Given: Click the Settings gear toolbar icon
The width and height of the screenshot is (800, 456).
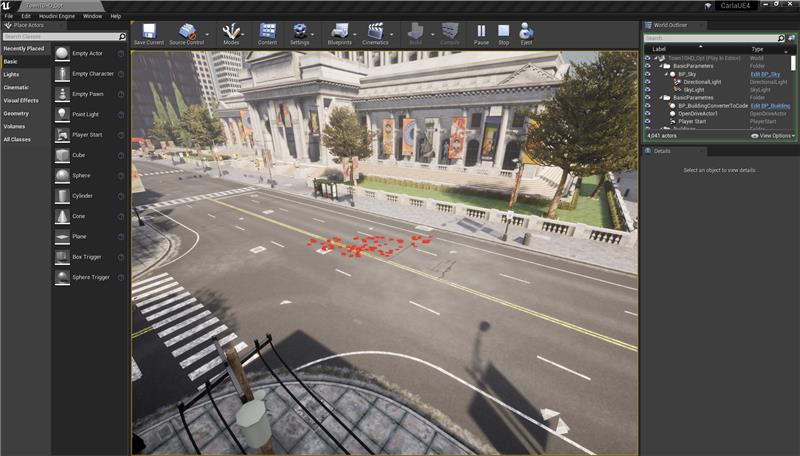Looking at the screenshot, I should (298, 31).
